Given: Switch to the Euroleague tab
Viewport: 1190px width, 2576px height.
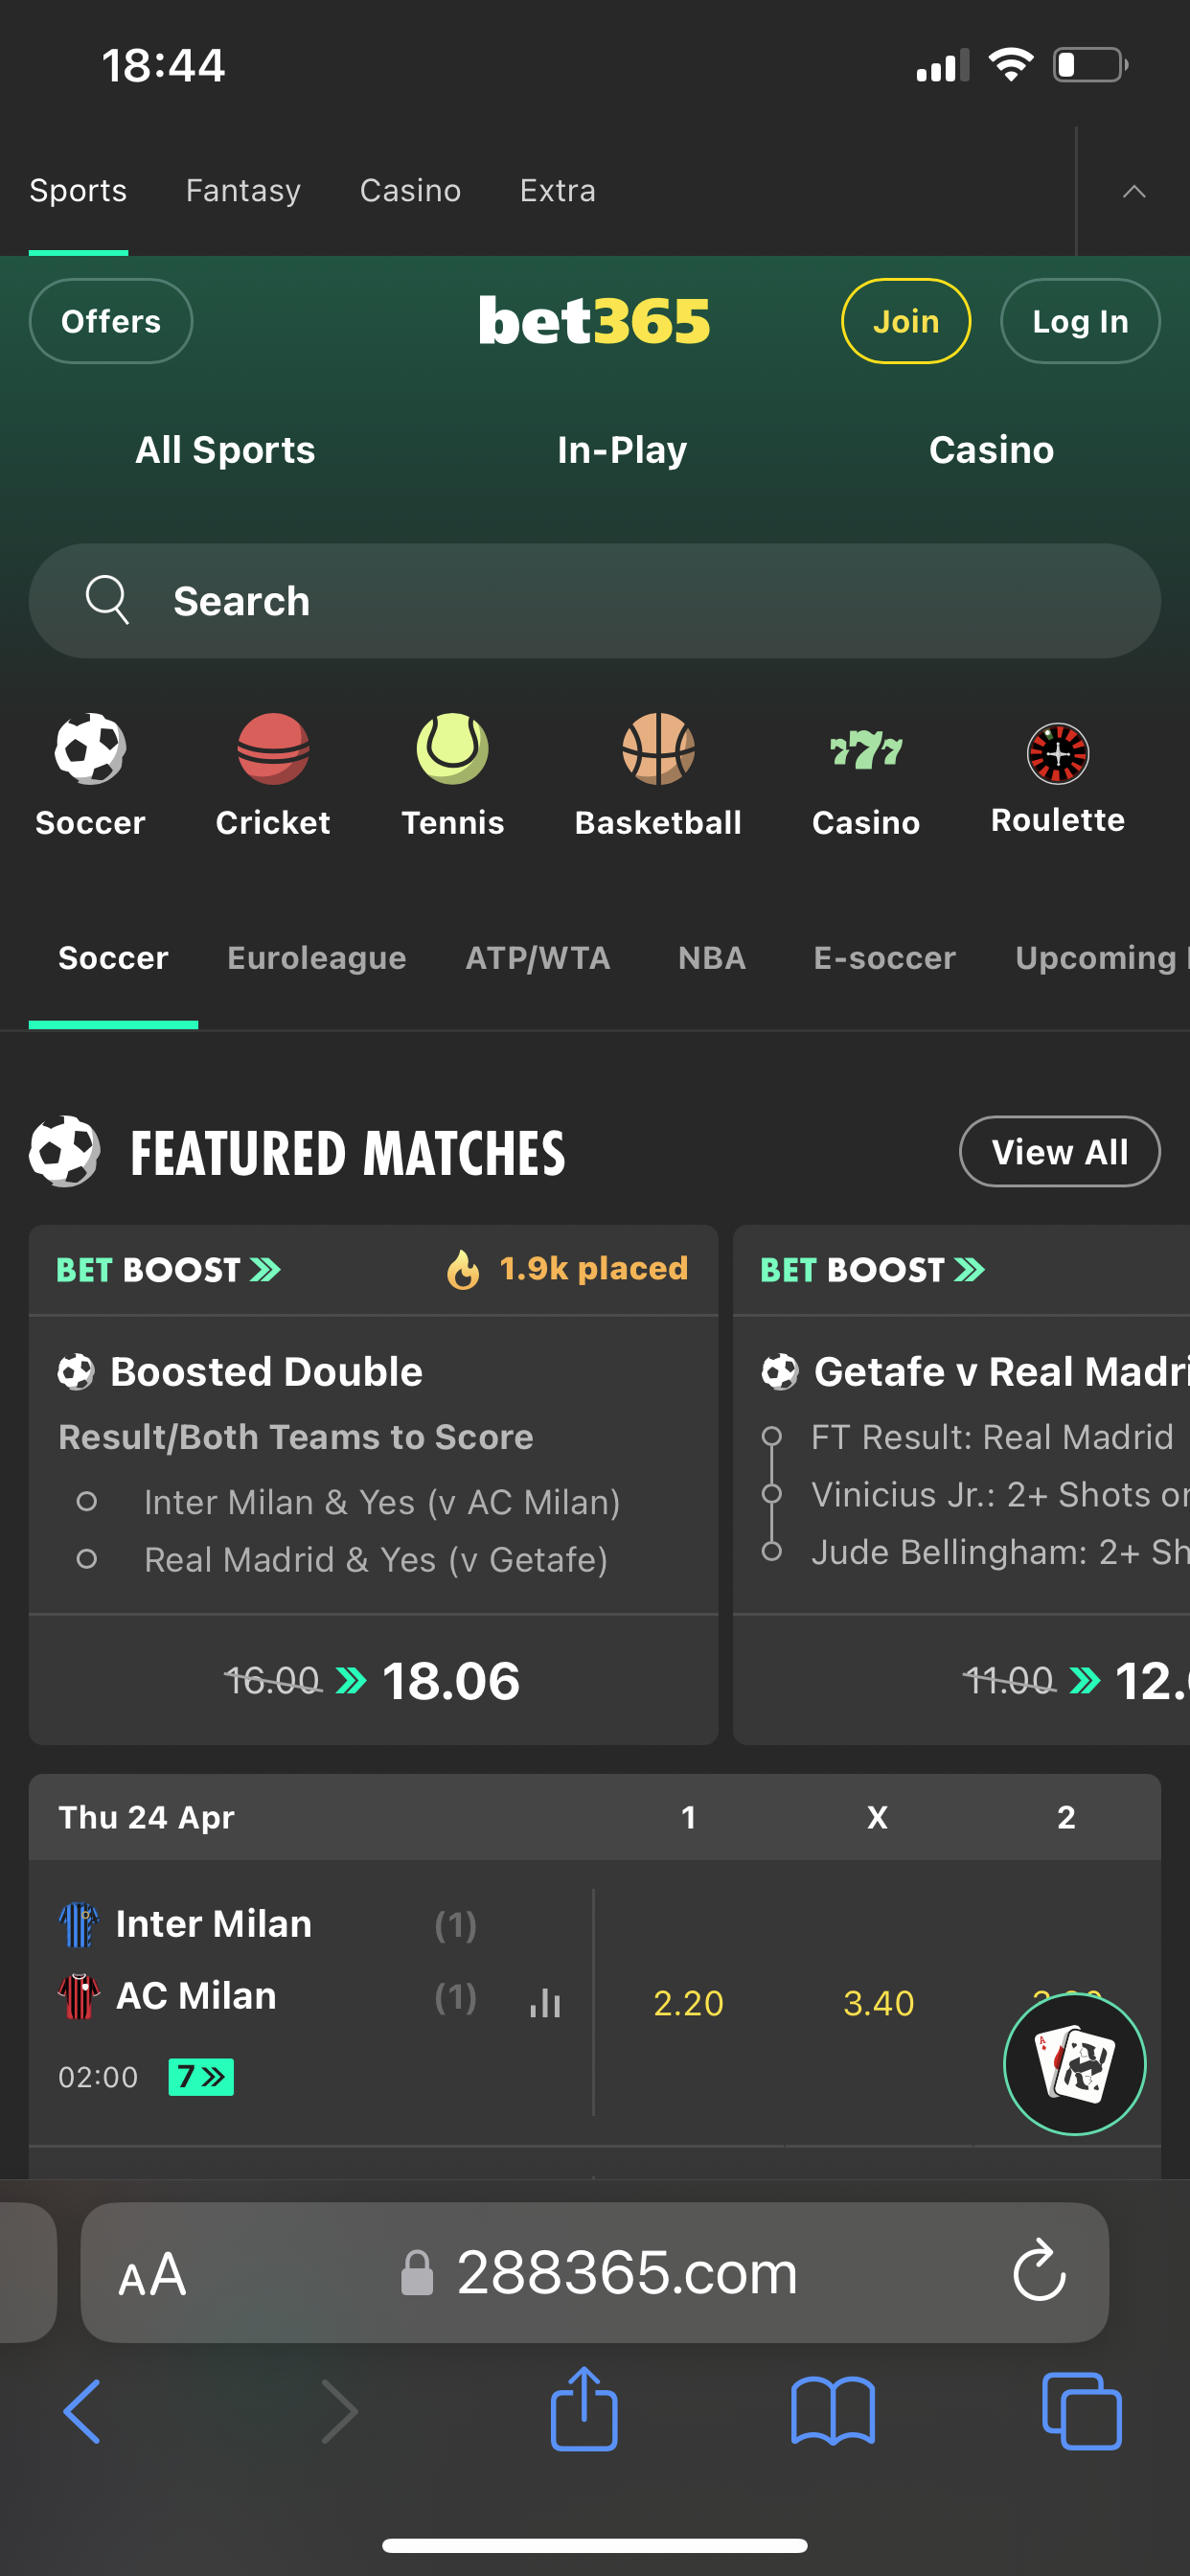Looking at the screenshot, I should tap(316, 958).
